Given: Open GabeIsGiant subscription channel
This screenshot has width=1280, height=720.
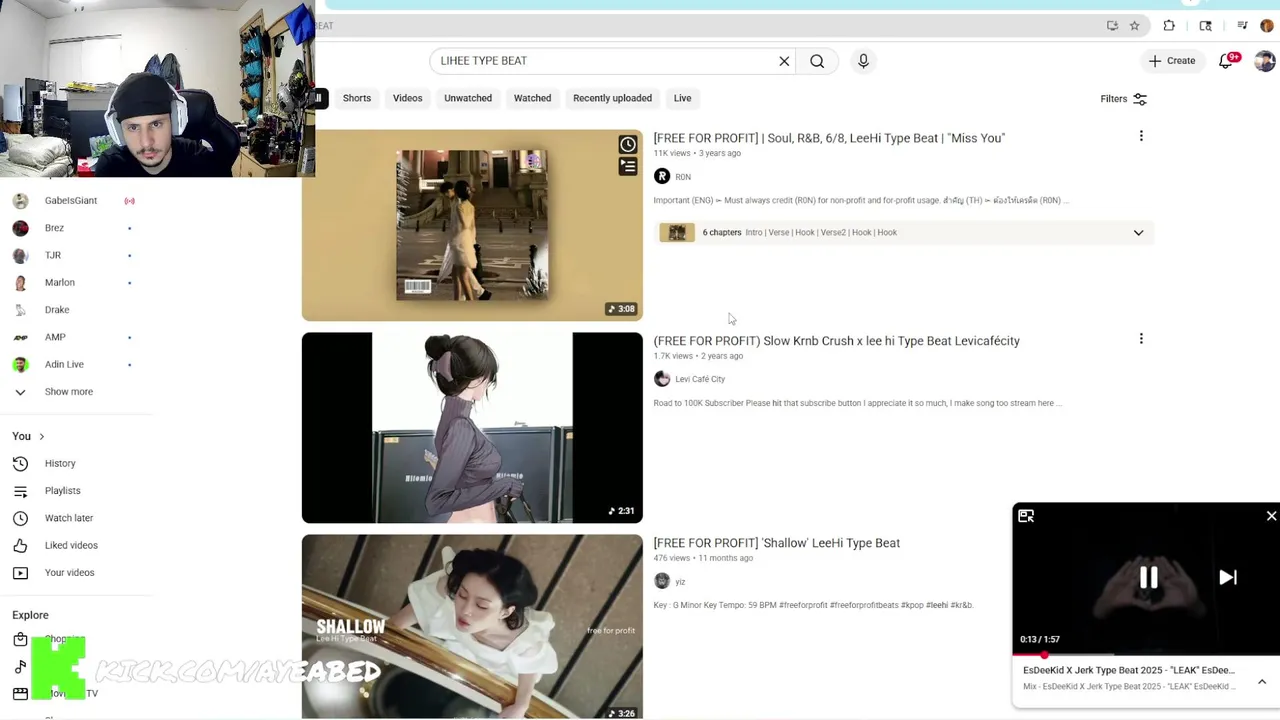Looking at the screenshot, I should [x=71, y=201].
